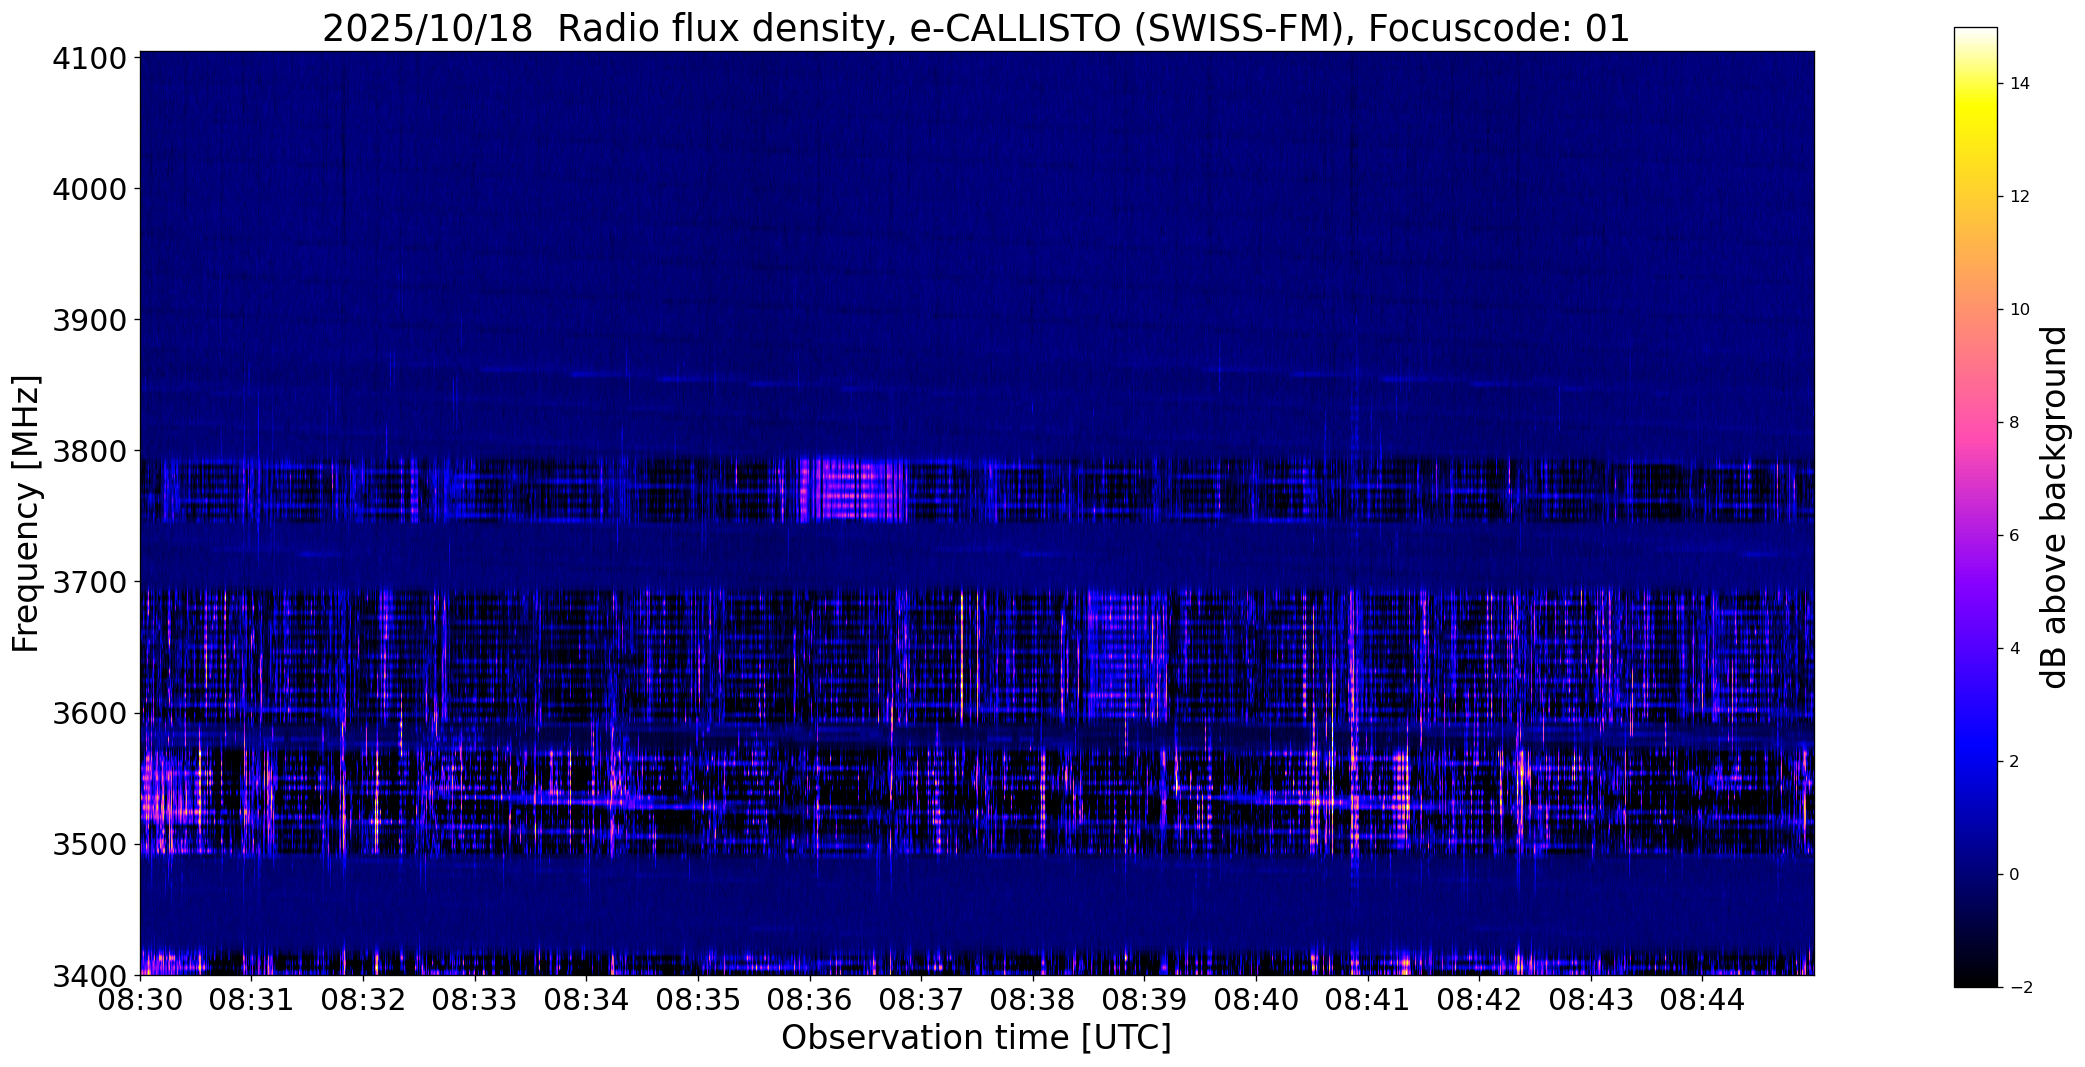Click the 3600 frequency tick label
The width and height of the screenshot is (2085, 1067).
pyautogui.click(x=89, y=713)
